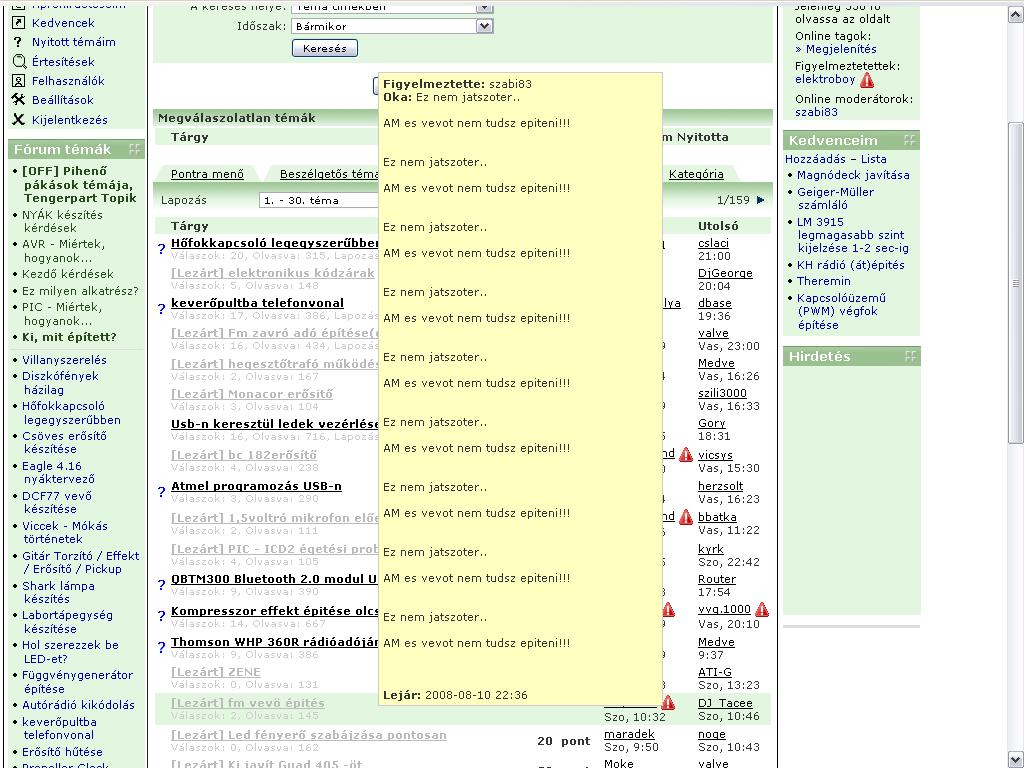
Task: Open forum topic NYÁK készítés kérdések
Action: (x=62, y=221)
